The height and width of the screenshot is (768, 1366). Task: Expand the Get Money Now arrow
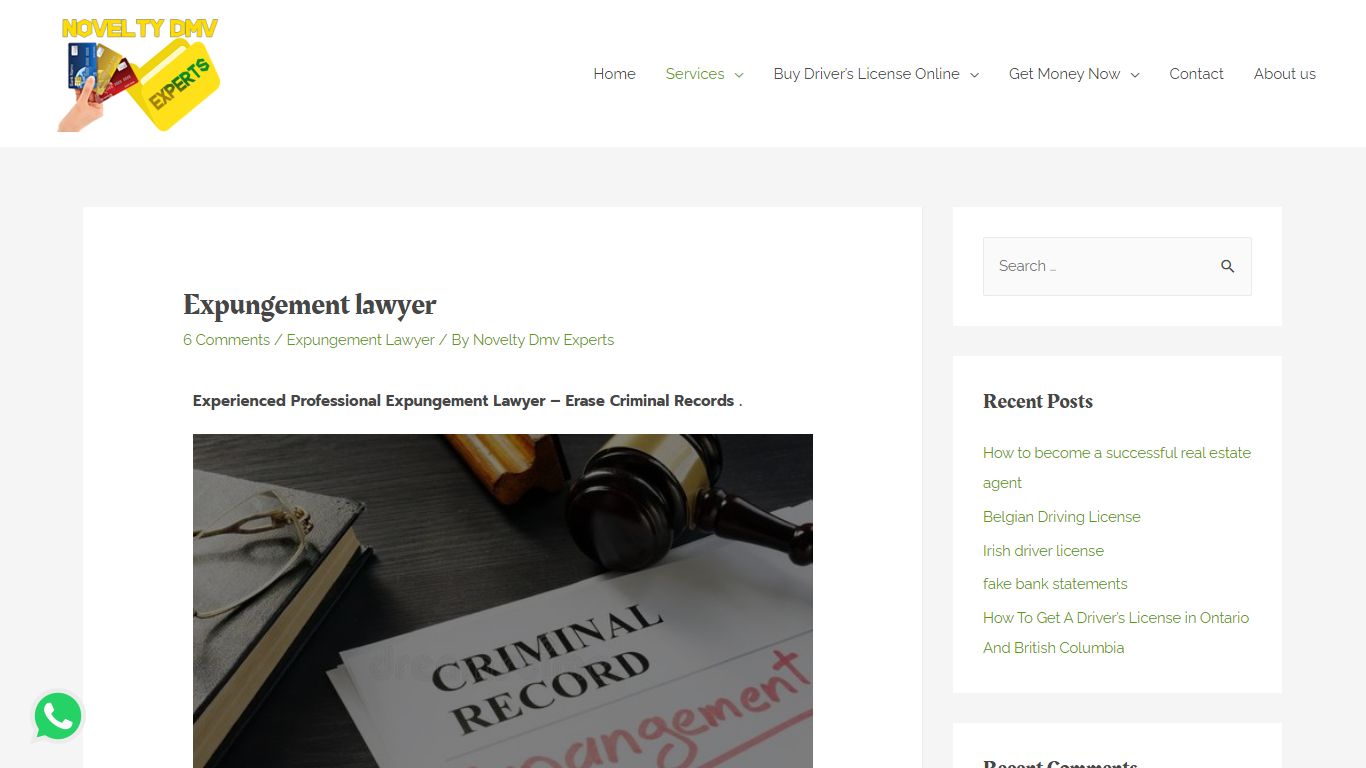[x=1135, y=75]
